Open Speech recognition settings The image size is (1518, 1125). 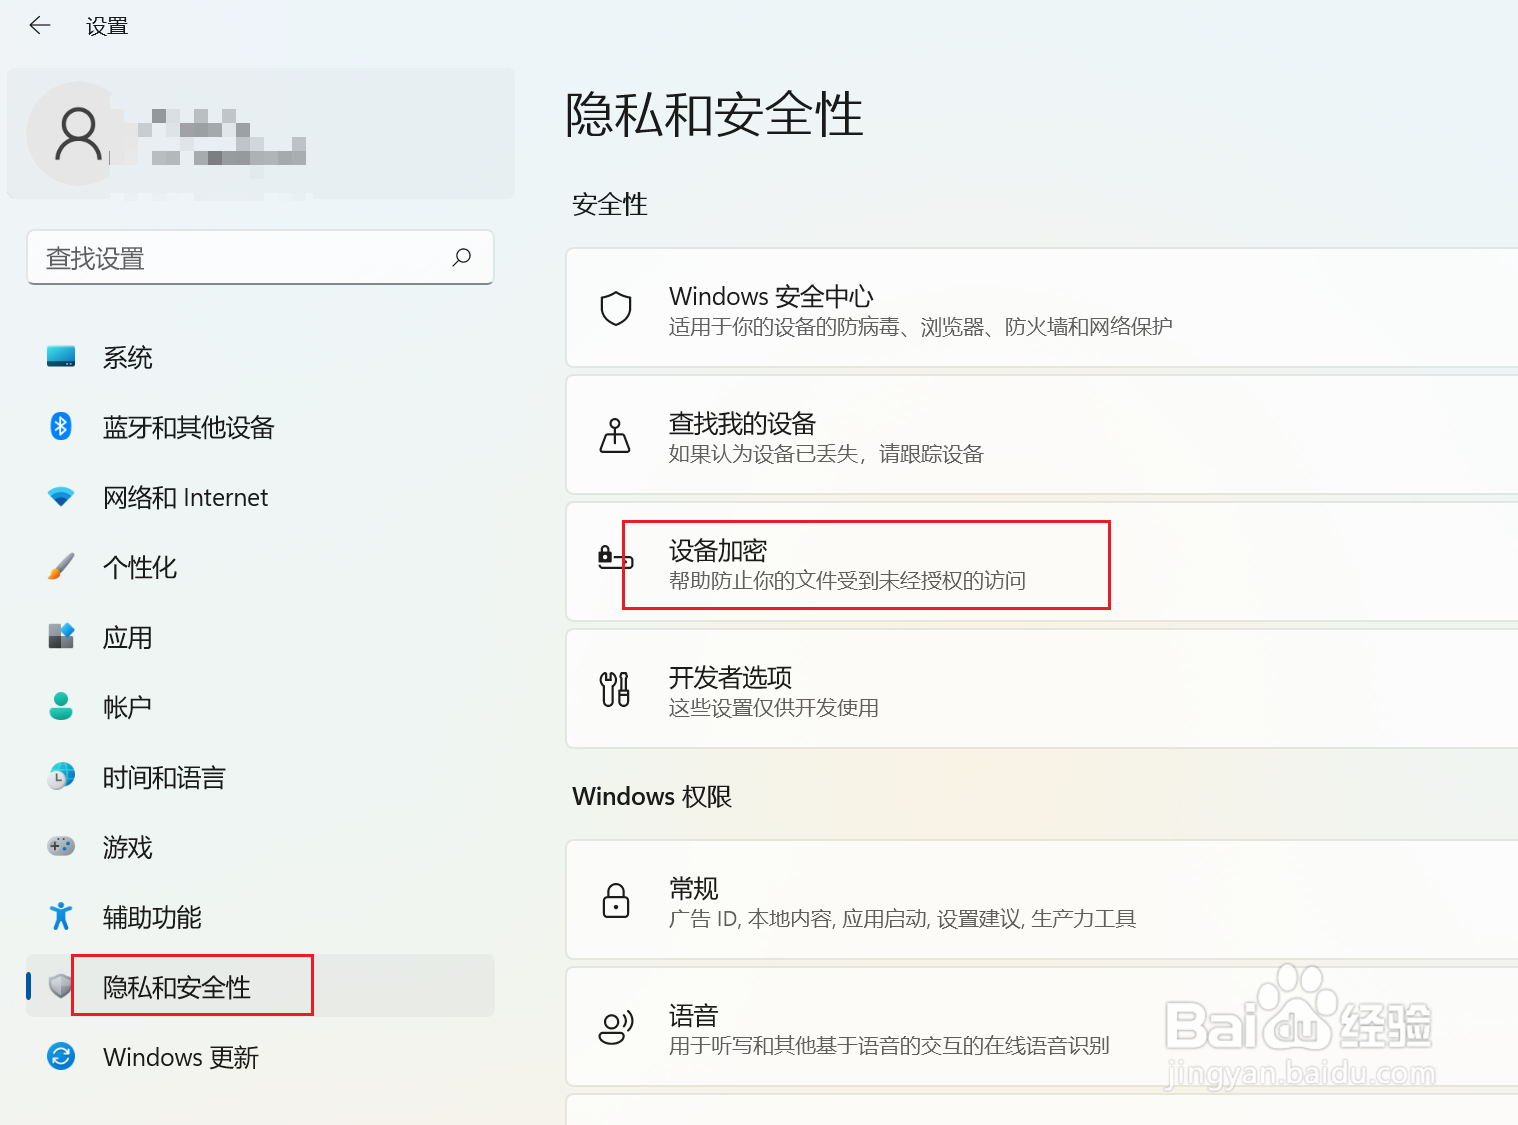[x=889, y=1029]
